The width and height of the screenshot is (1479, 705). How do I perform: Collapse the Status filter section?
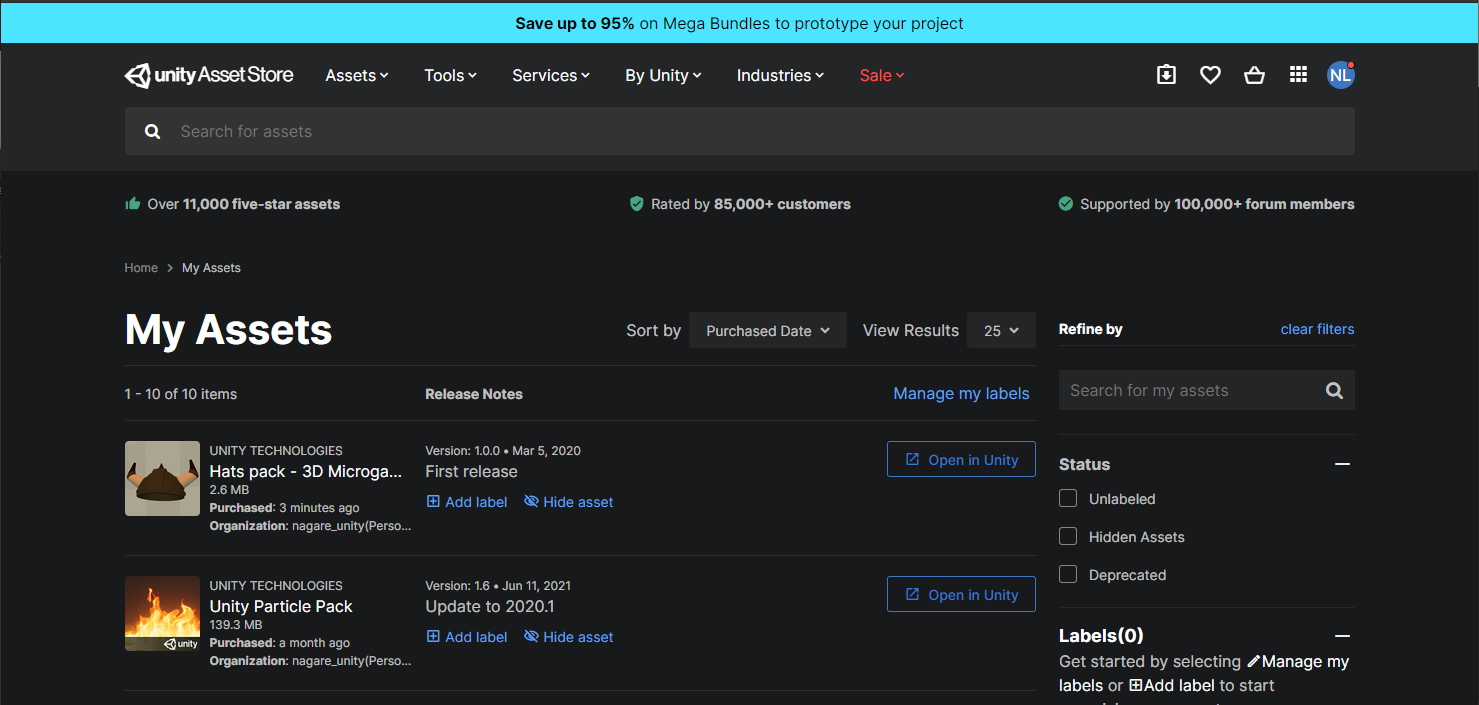(1343, 464)
